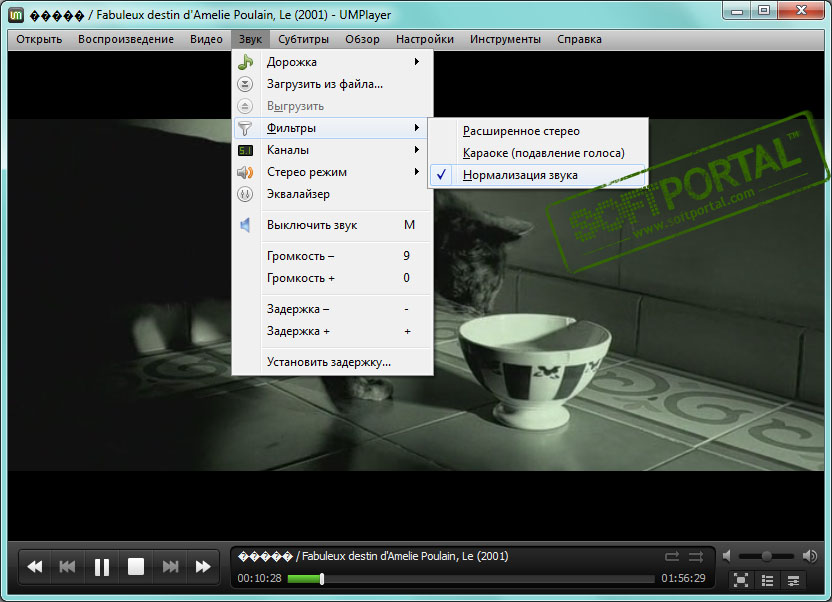The width and height of the screenshot is (832, 602).
Task: Click the loud speaker icon right of the volume slider
Action: point(810,556)
